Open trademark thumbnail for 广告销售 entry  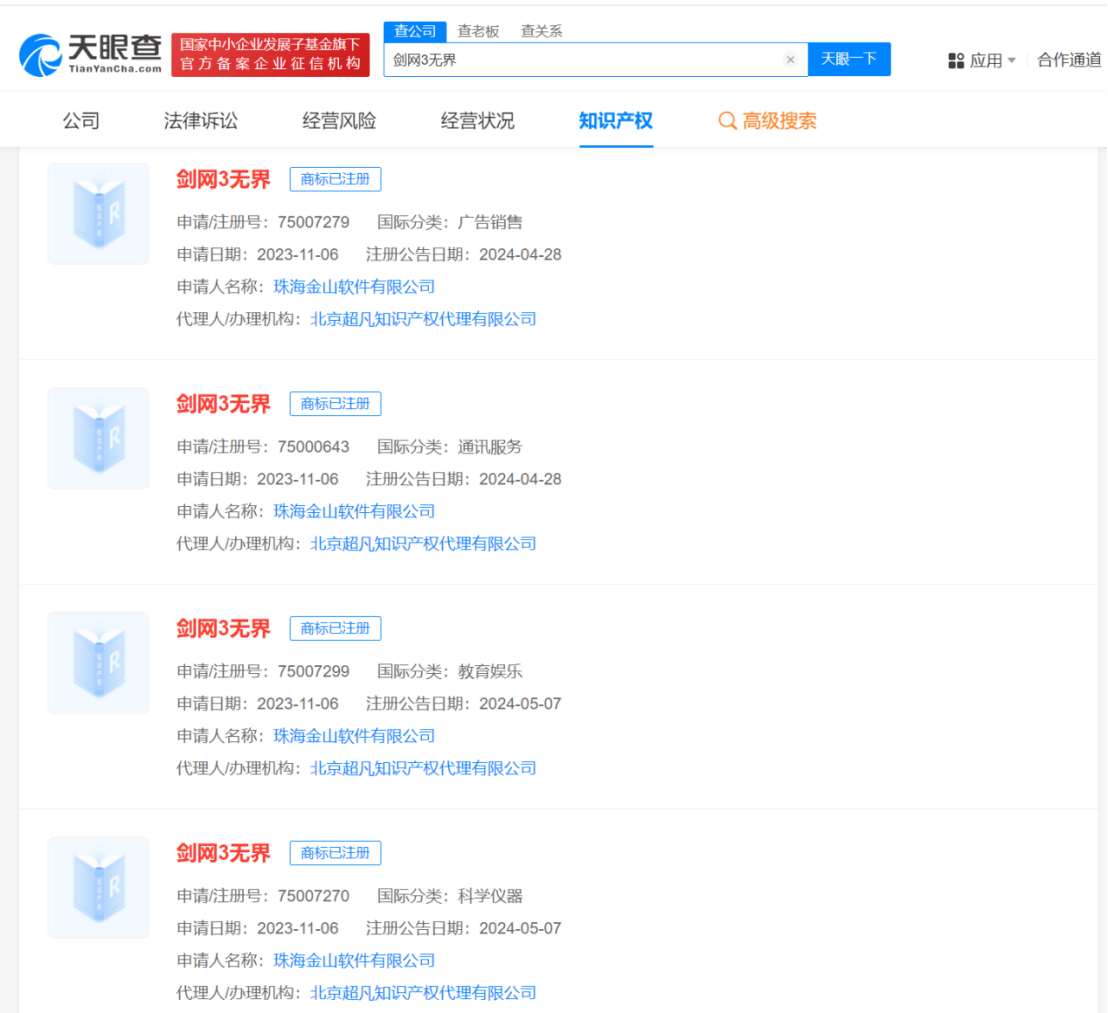tap(98, 214)
